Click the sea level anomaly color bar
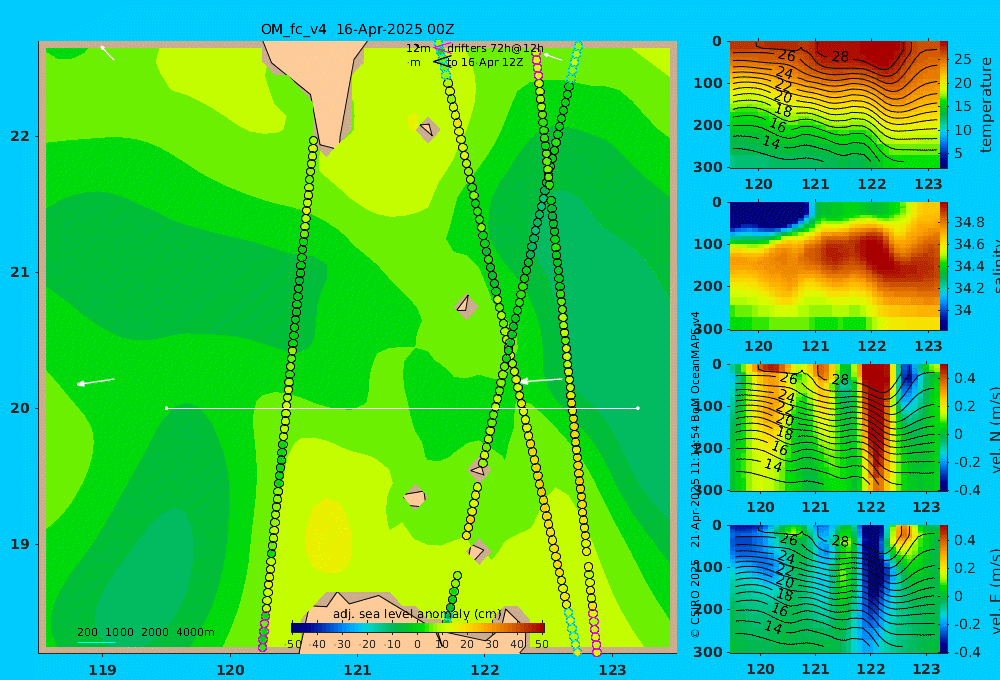 tap(418, 628)
